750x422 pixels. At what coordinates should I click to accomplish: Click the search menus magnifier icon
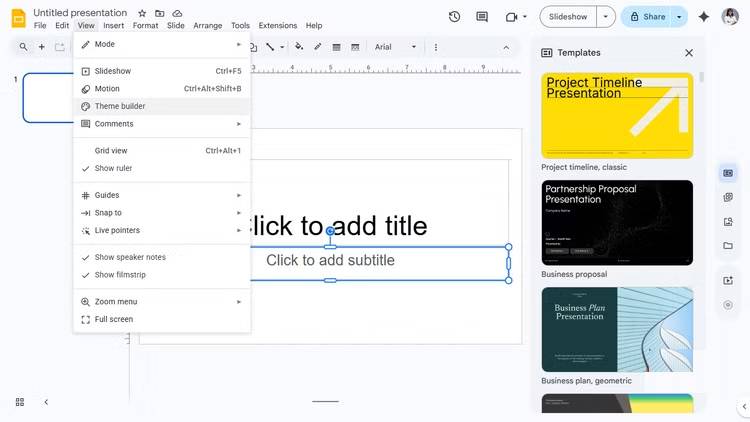[23, 47]
